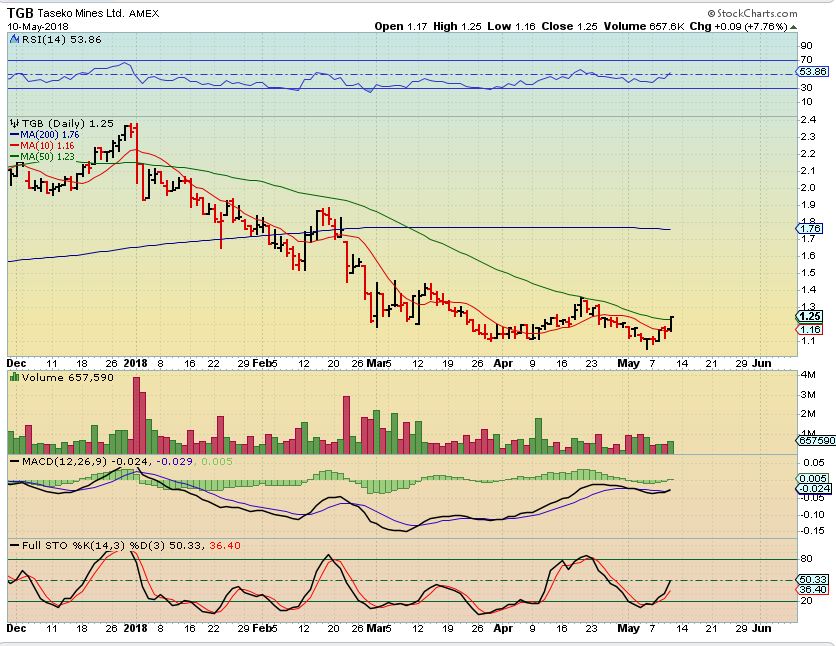Image resolution: width=836 pixels, height=646 pixels.
Task: Click the TGB (Daily) 1.25 label
Action: pos(67,124)
